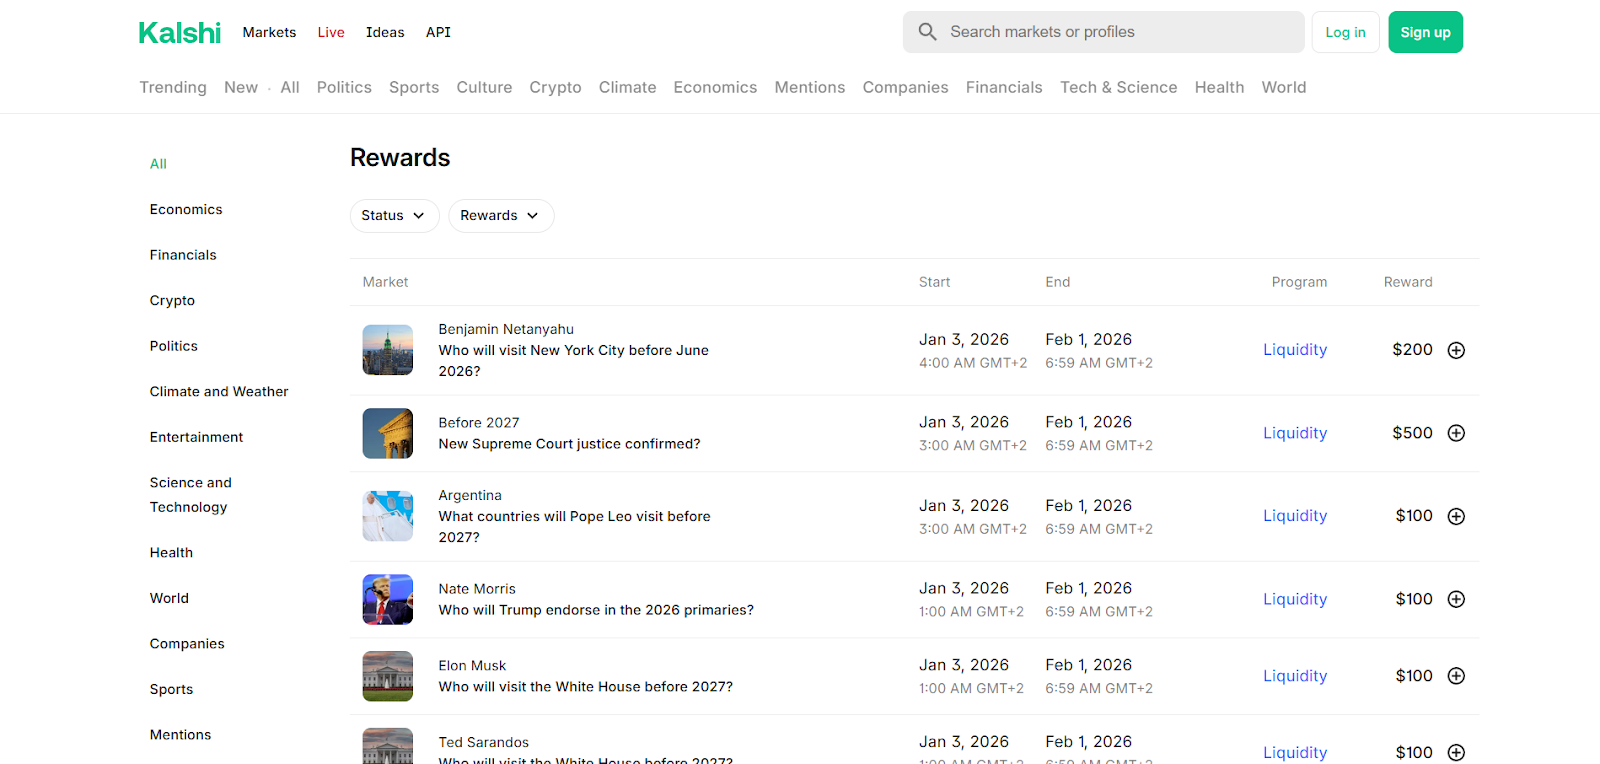The width and height of the screenshot is (1600, 764).
Task: Switch to the All tab in top category bar
Action: (x=290, y=87)
